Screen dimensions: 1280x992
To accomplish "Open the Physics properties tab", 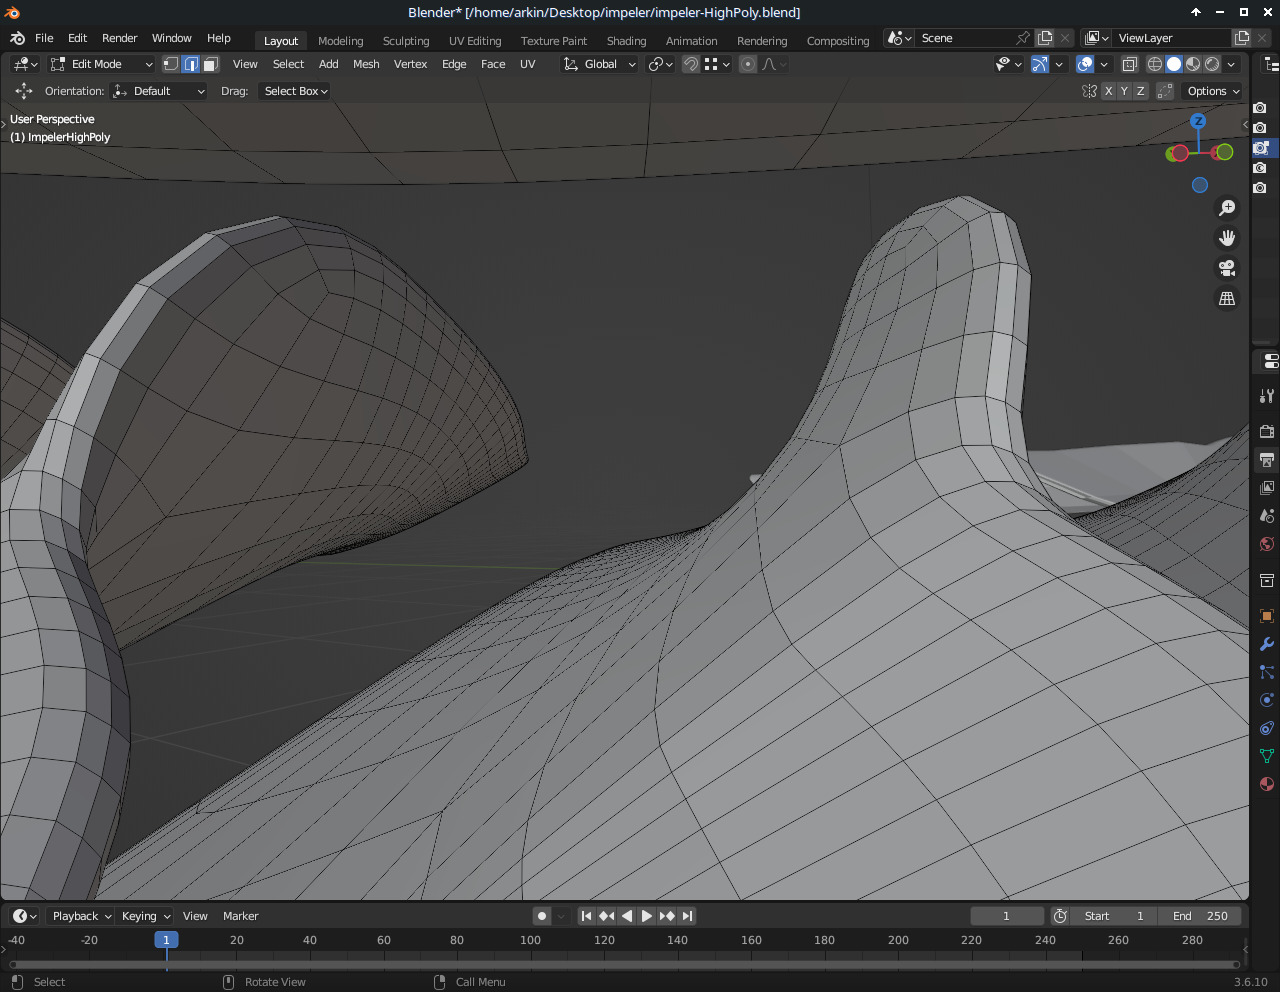I will [1267, 700].
